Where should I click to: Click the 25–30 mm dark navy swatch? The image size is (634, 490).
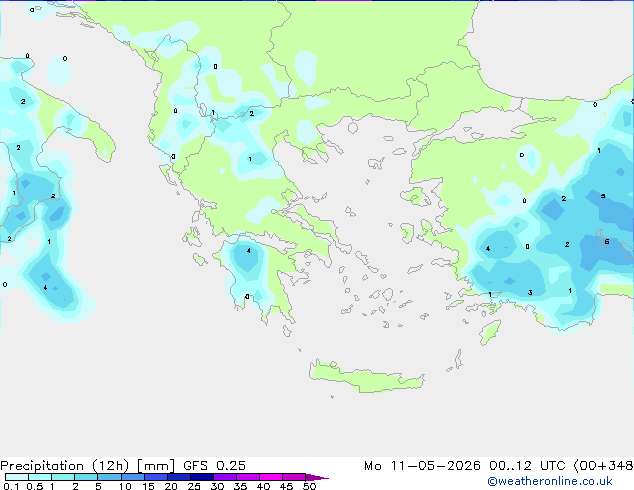(202, 477)
